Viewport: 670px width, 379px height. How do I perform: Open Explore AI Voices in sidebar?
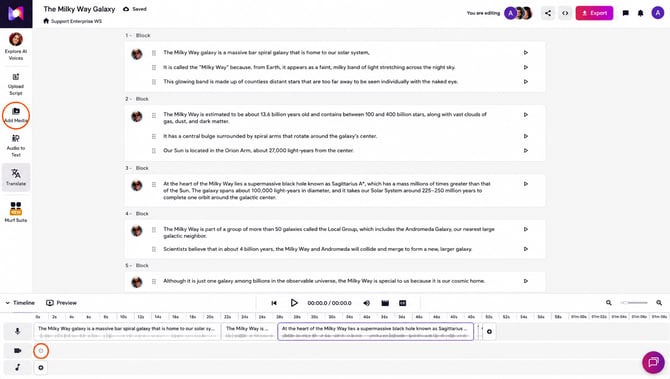[16, 46]
